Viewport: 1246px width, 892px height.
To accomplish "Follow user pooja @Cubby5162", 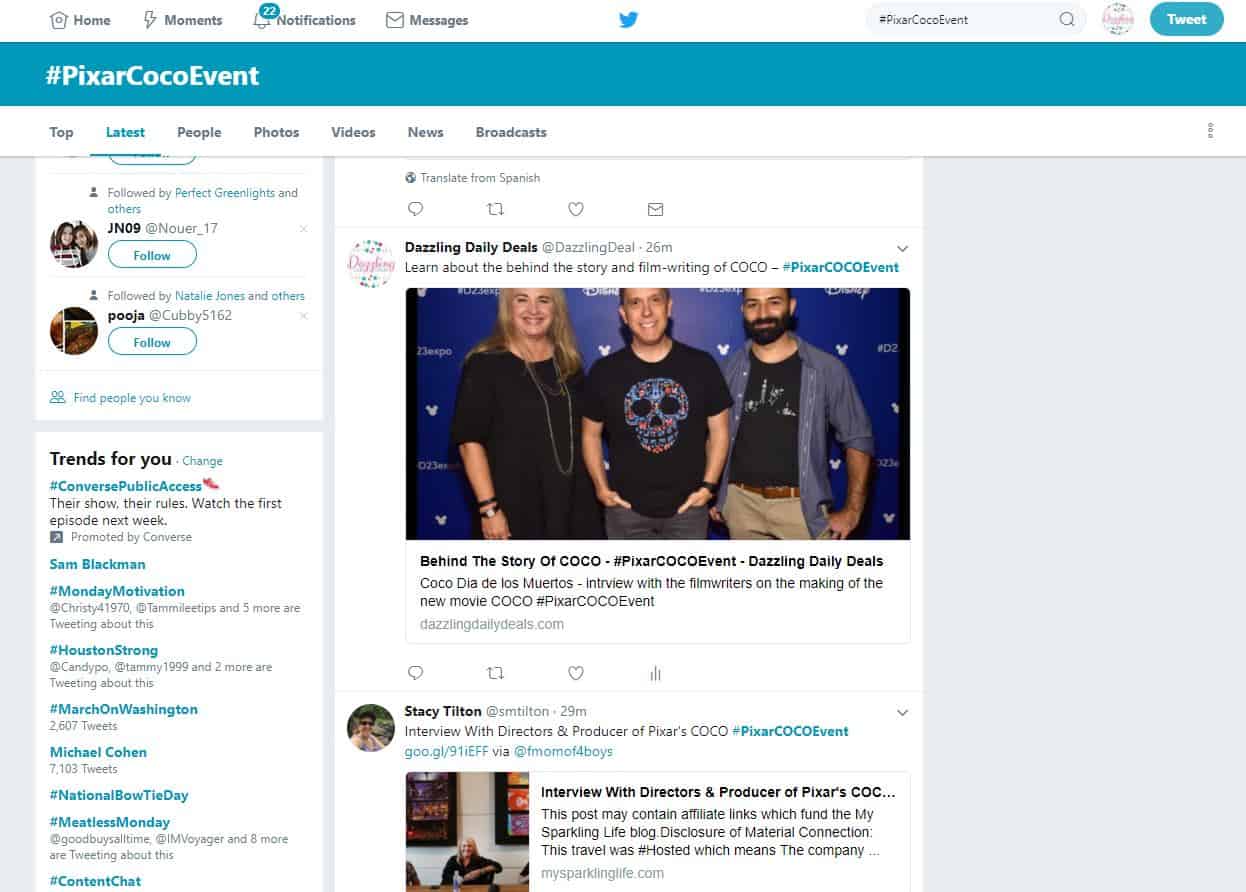I will tap(151, 341).
